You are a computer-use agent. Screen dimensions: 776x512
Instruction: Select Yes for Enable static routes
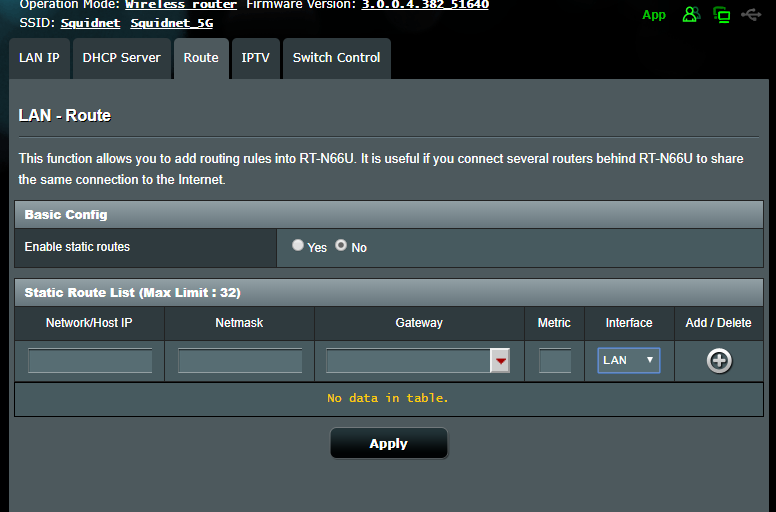[297, 245]
